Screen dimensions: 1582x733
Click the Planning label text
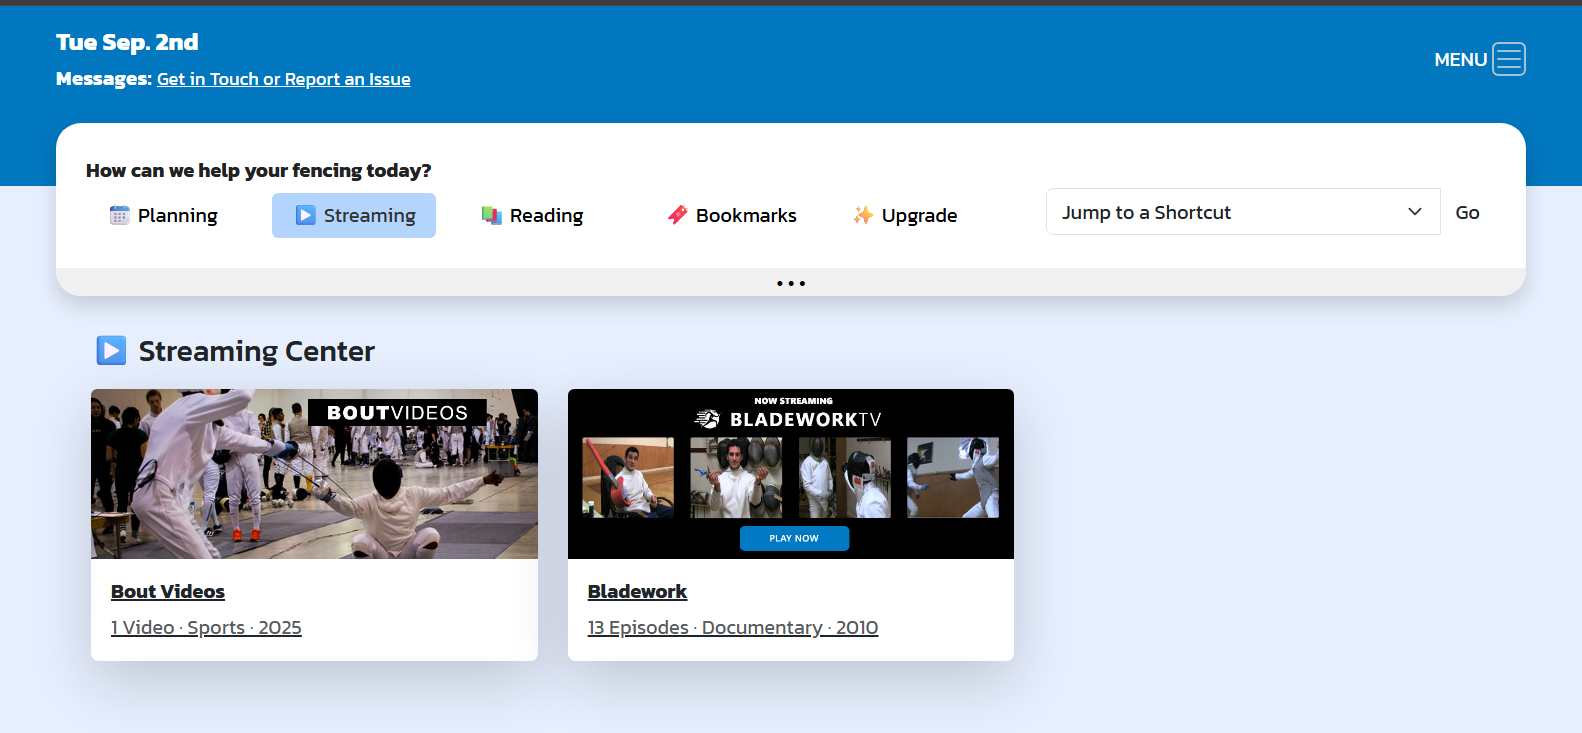coord(178,215)
